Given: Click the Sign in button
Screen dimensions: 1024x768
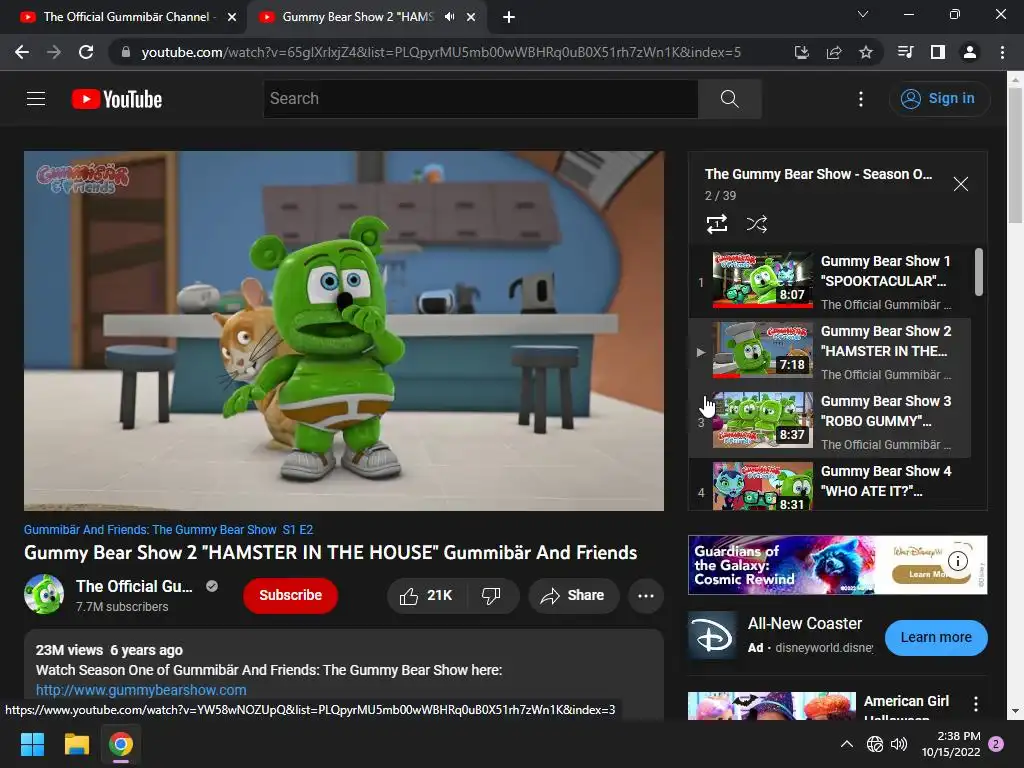Looking at the screenshot, I should (x=938, y=99).
